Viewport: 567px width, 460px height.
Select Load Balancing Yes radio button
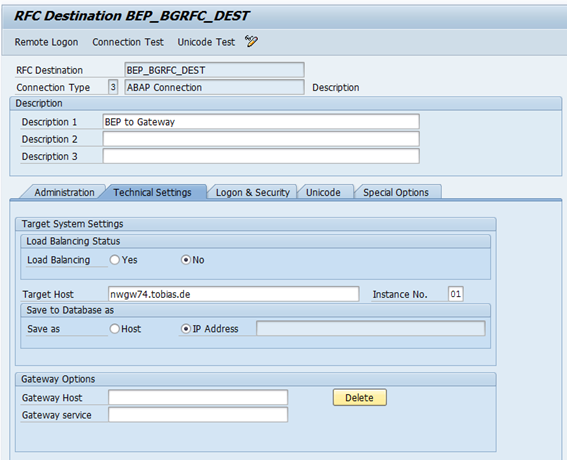[x=115, y=260]
